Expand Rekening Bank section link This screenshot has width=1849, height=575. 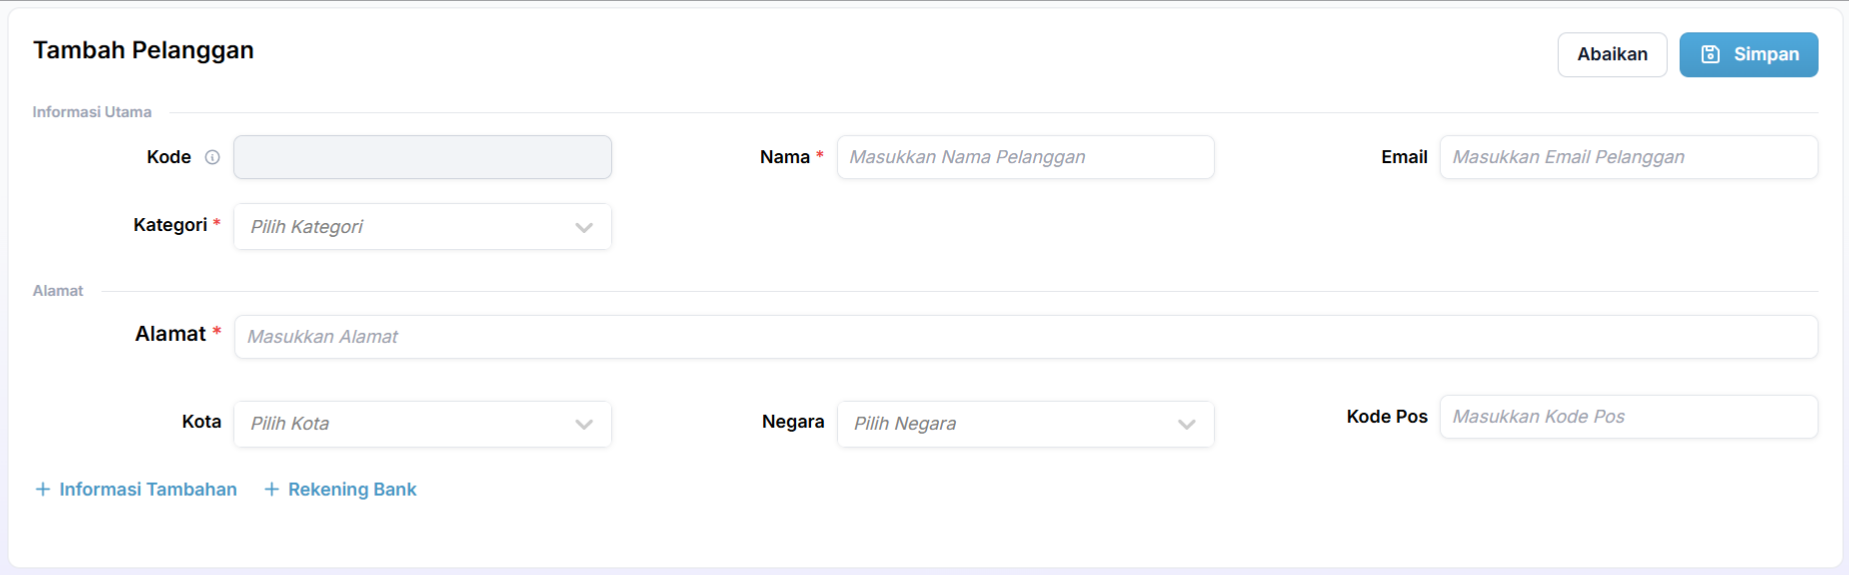[340, 489]
